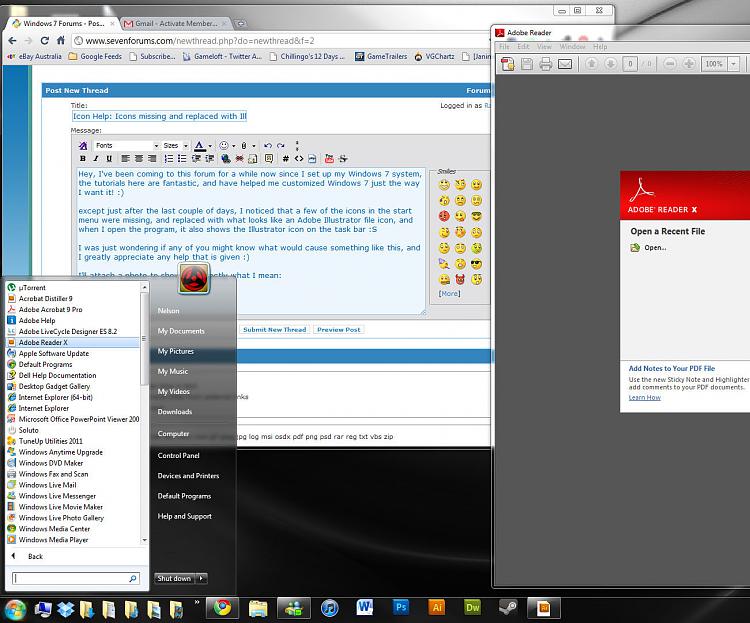Open the Edit menu in Adobe Reader
Viewport: 750px width, 623px height.
coord(523,46)
